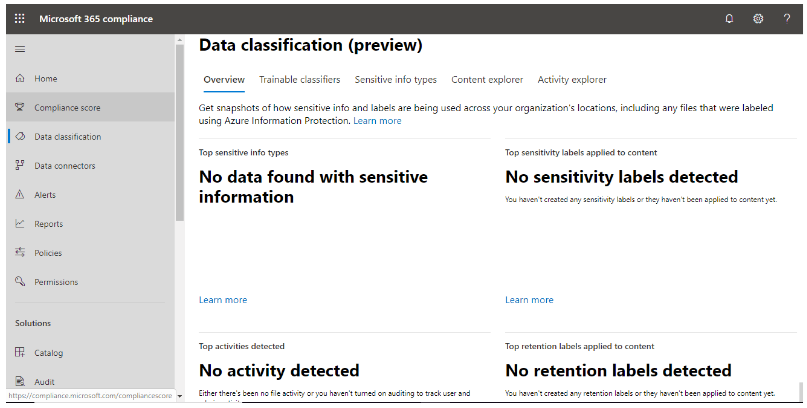Click the Audit document icon
This screenshot has width=807, height=408.
point(20,381)
